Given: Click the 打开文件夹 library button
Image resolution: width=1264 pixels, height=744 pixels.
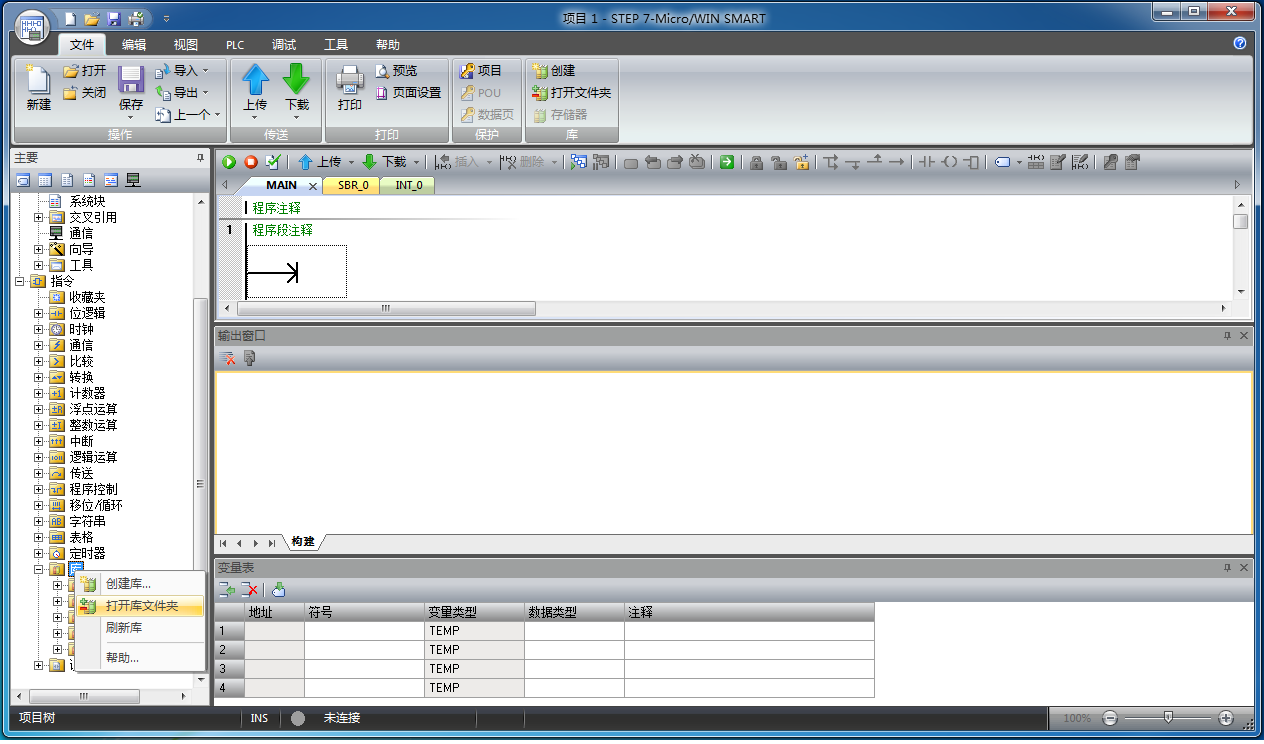Looking at the screenshot, I should point(571,93).
